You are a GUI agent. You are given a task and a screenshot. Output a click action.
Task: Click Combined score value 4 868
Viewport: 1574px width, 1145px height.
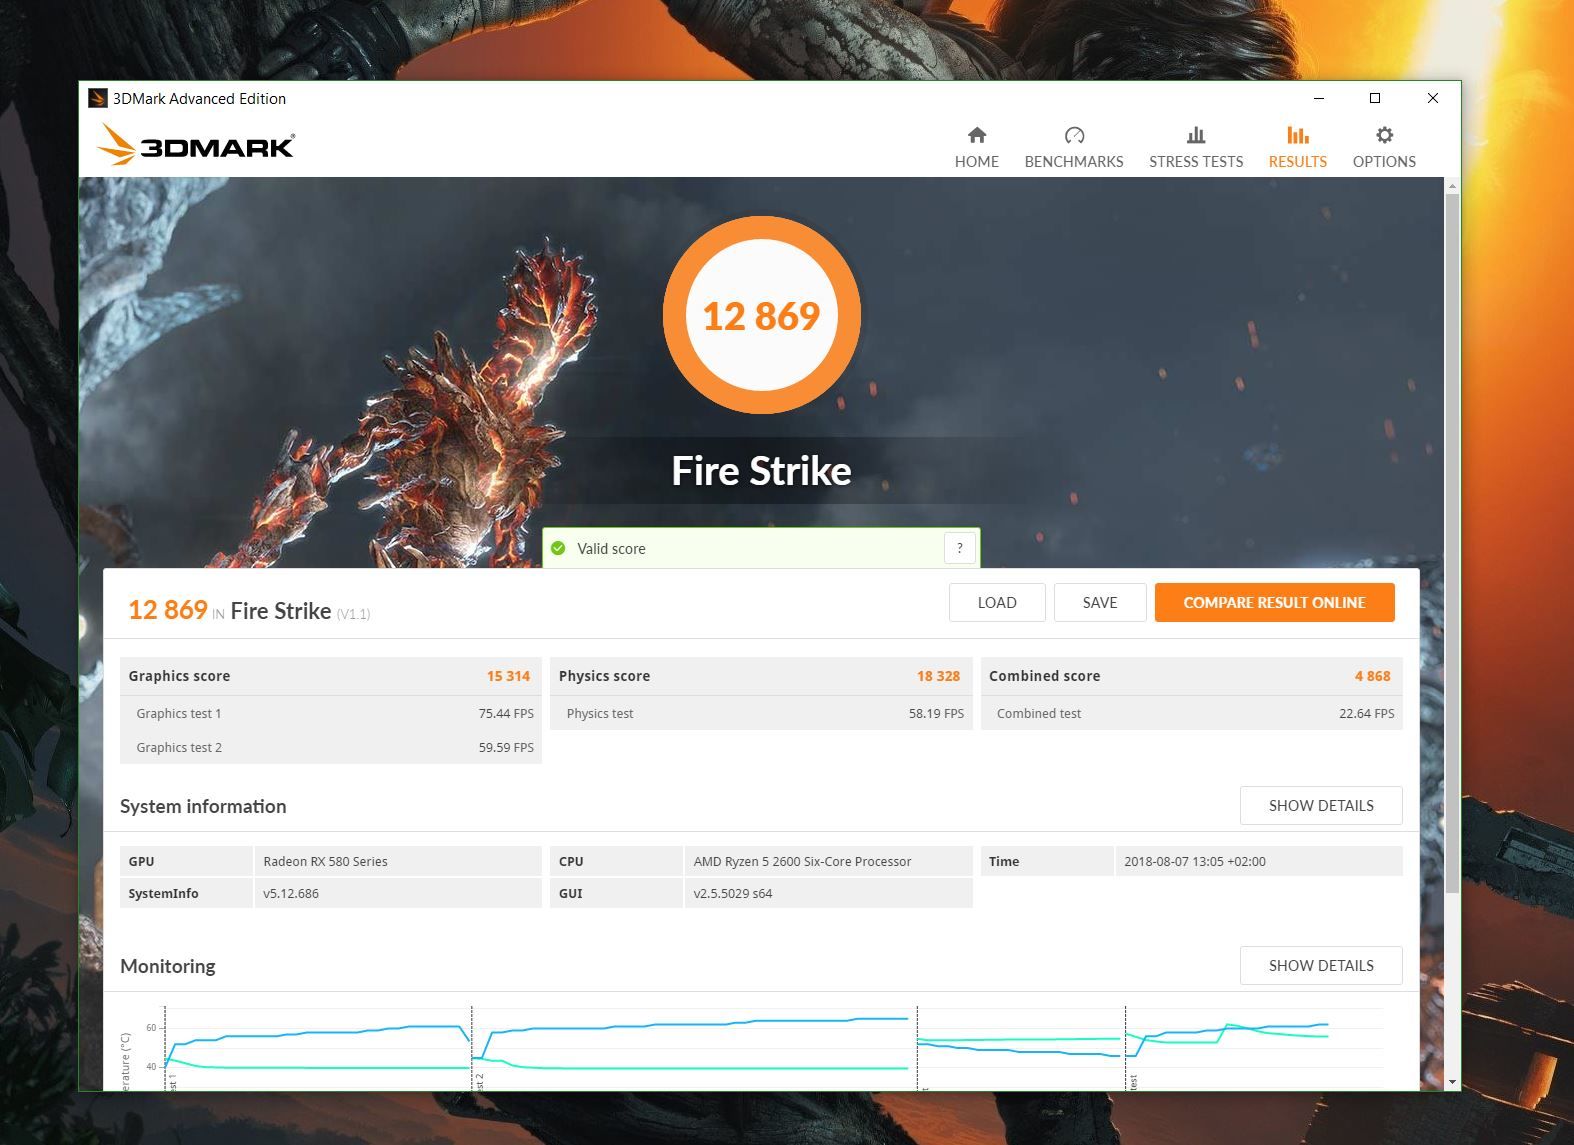[1373, 676]
